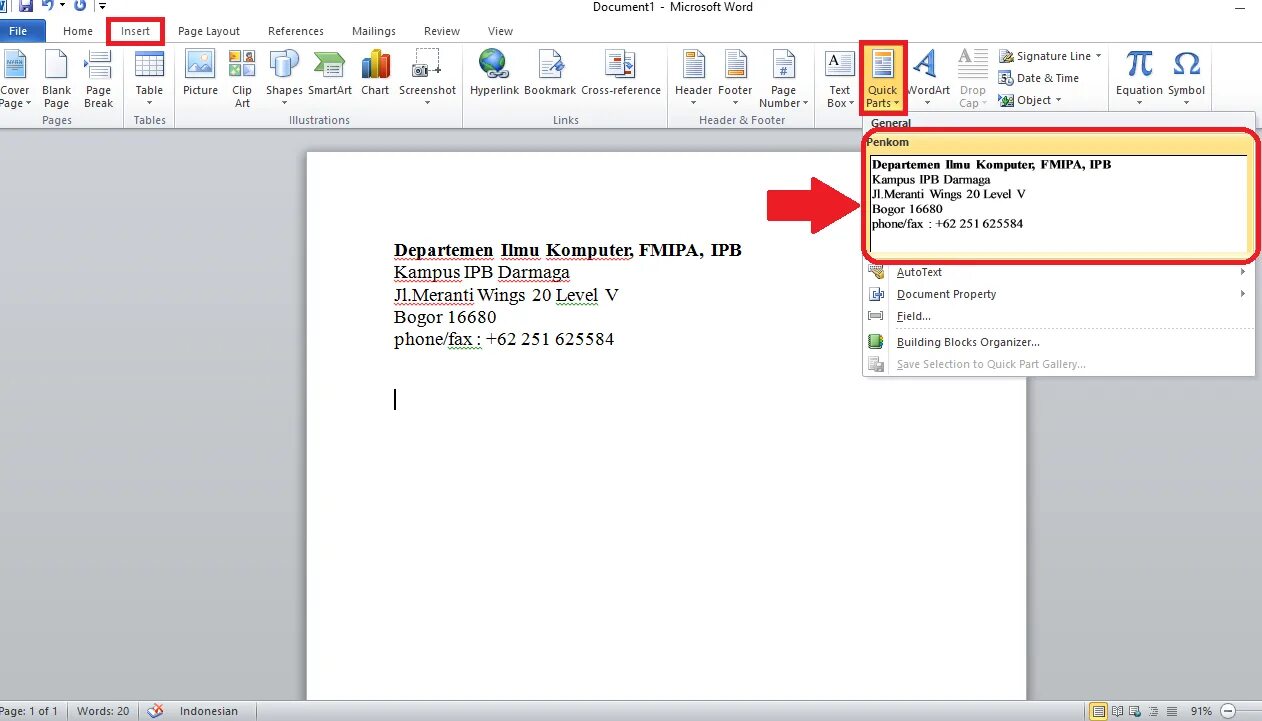Insert a Cover Page

[x=14, y=78]
